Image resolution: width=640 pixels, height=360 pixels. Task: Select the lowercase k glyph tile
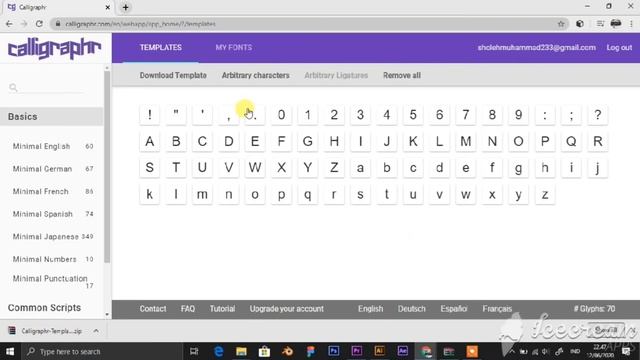[150, 194]
